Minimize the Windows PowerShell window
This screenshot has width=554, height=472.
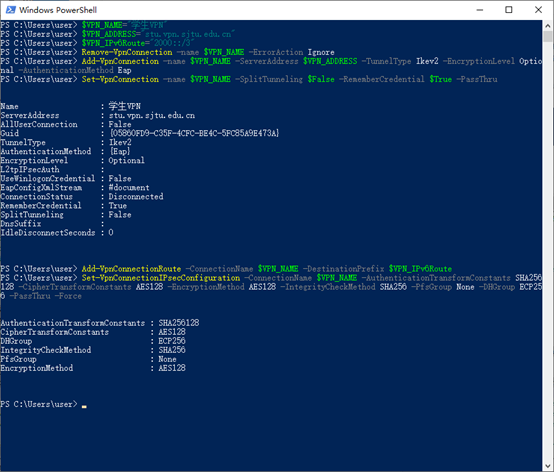point(479,10)
